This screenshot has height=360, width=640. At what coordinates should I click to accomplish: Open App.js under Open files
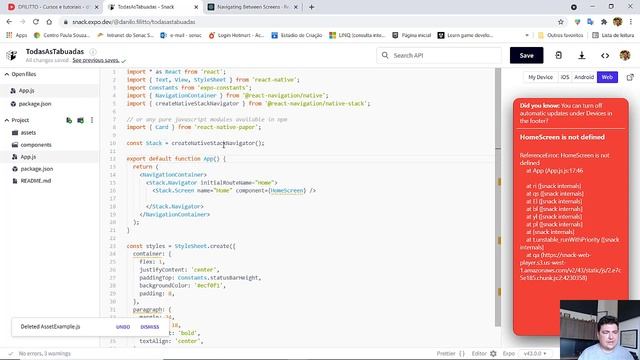(x=26, y=91)
